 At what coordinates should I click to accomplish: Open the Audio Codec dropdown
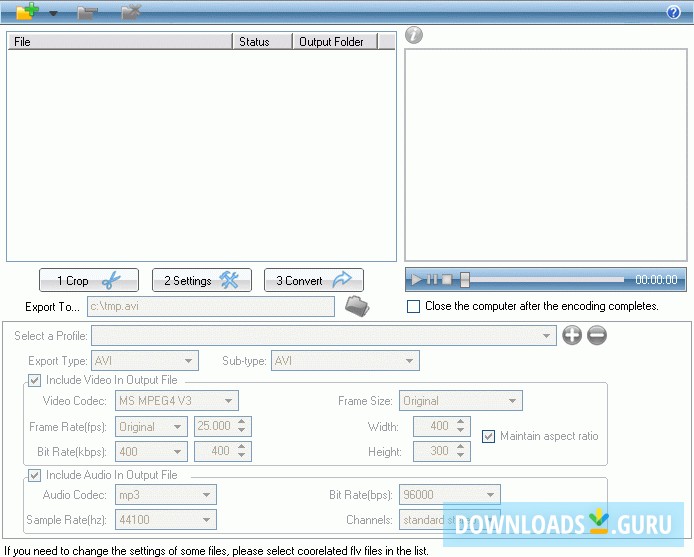(x=166, y=495)
